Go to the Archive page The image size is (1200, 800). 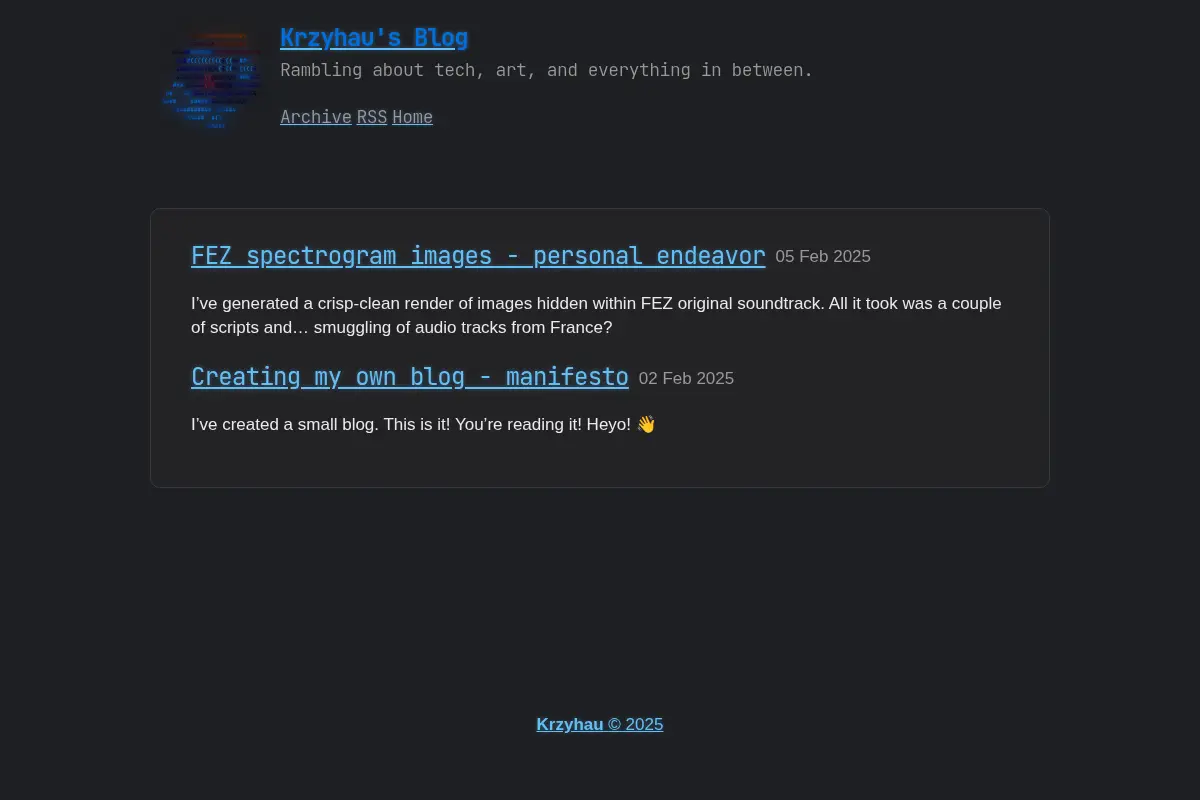tap(316, 117)
